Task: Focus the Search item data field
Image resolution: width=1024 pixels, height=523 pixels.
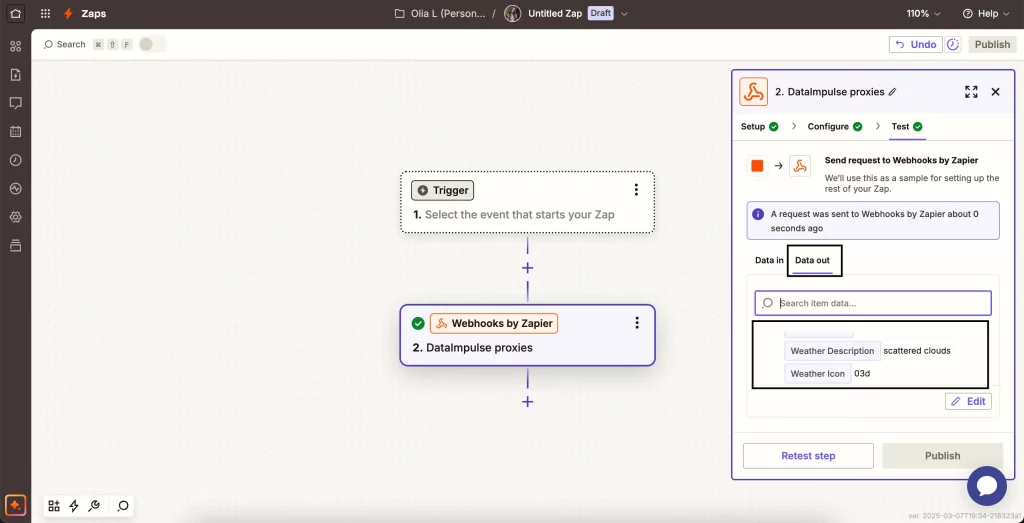Action: [873, 303]
